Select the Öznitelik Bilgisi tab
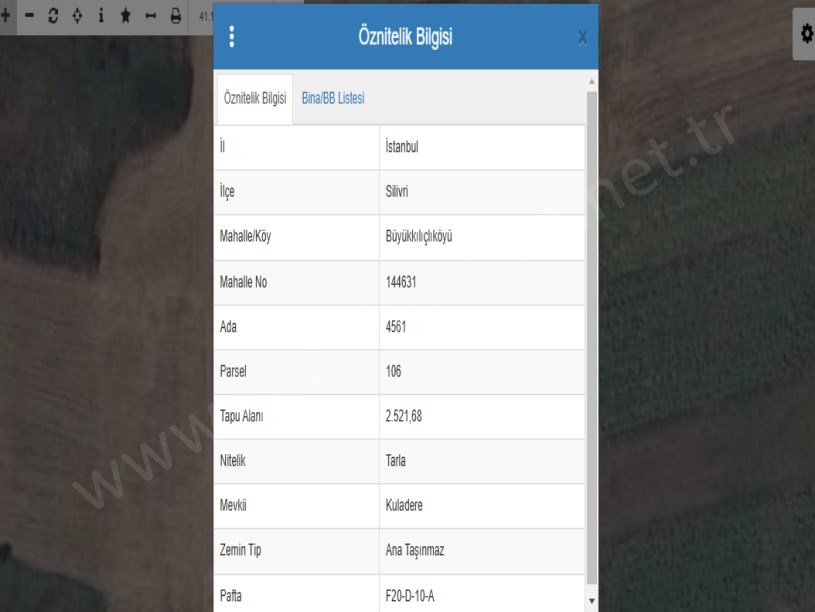 click(255, 98)
